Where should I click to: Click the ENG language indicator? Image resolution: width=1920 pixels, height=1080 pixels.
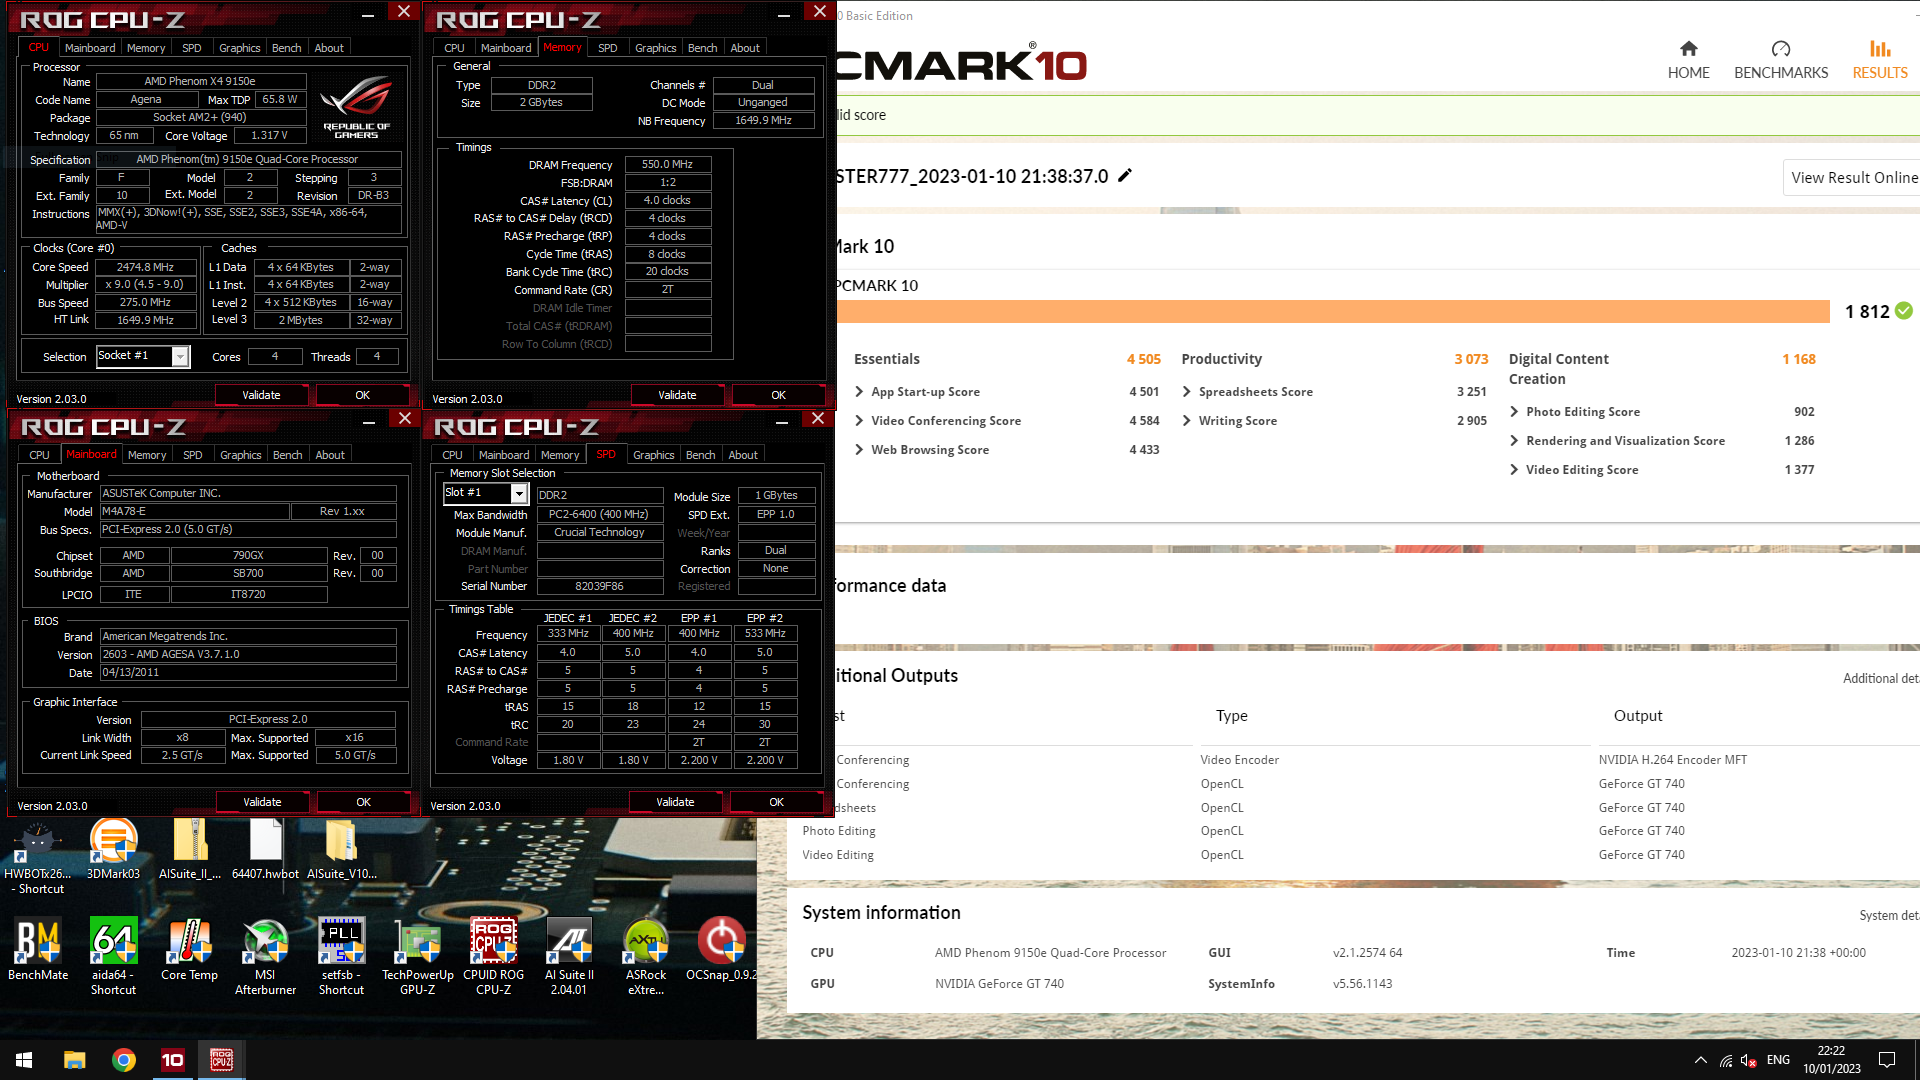tap(1778, 1060)
